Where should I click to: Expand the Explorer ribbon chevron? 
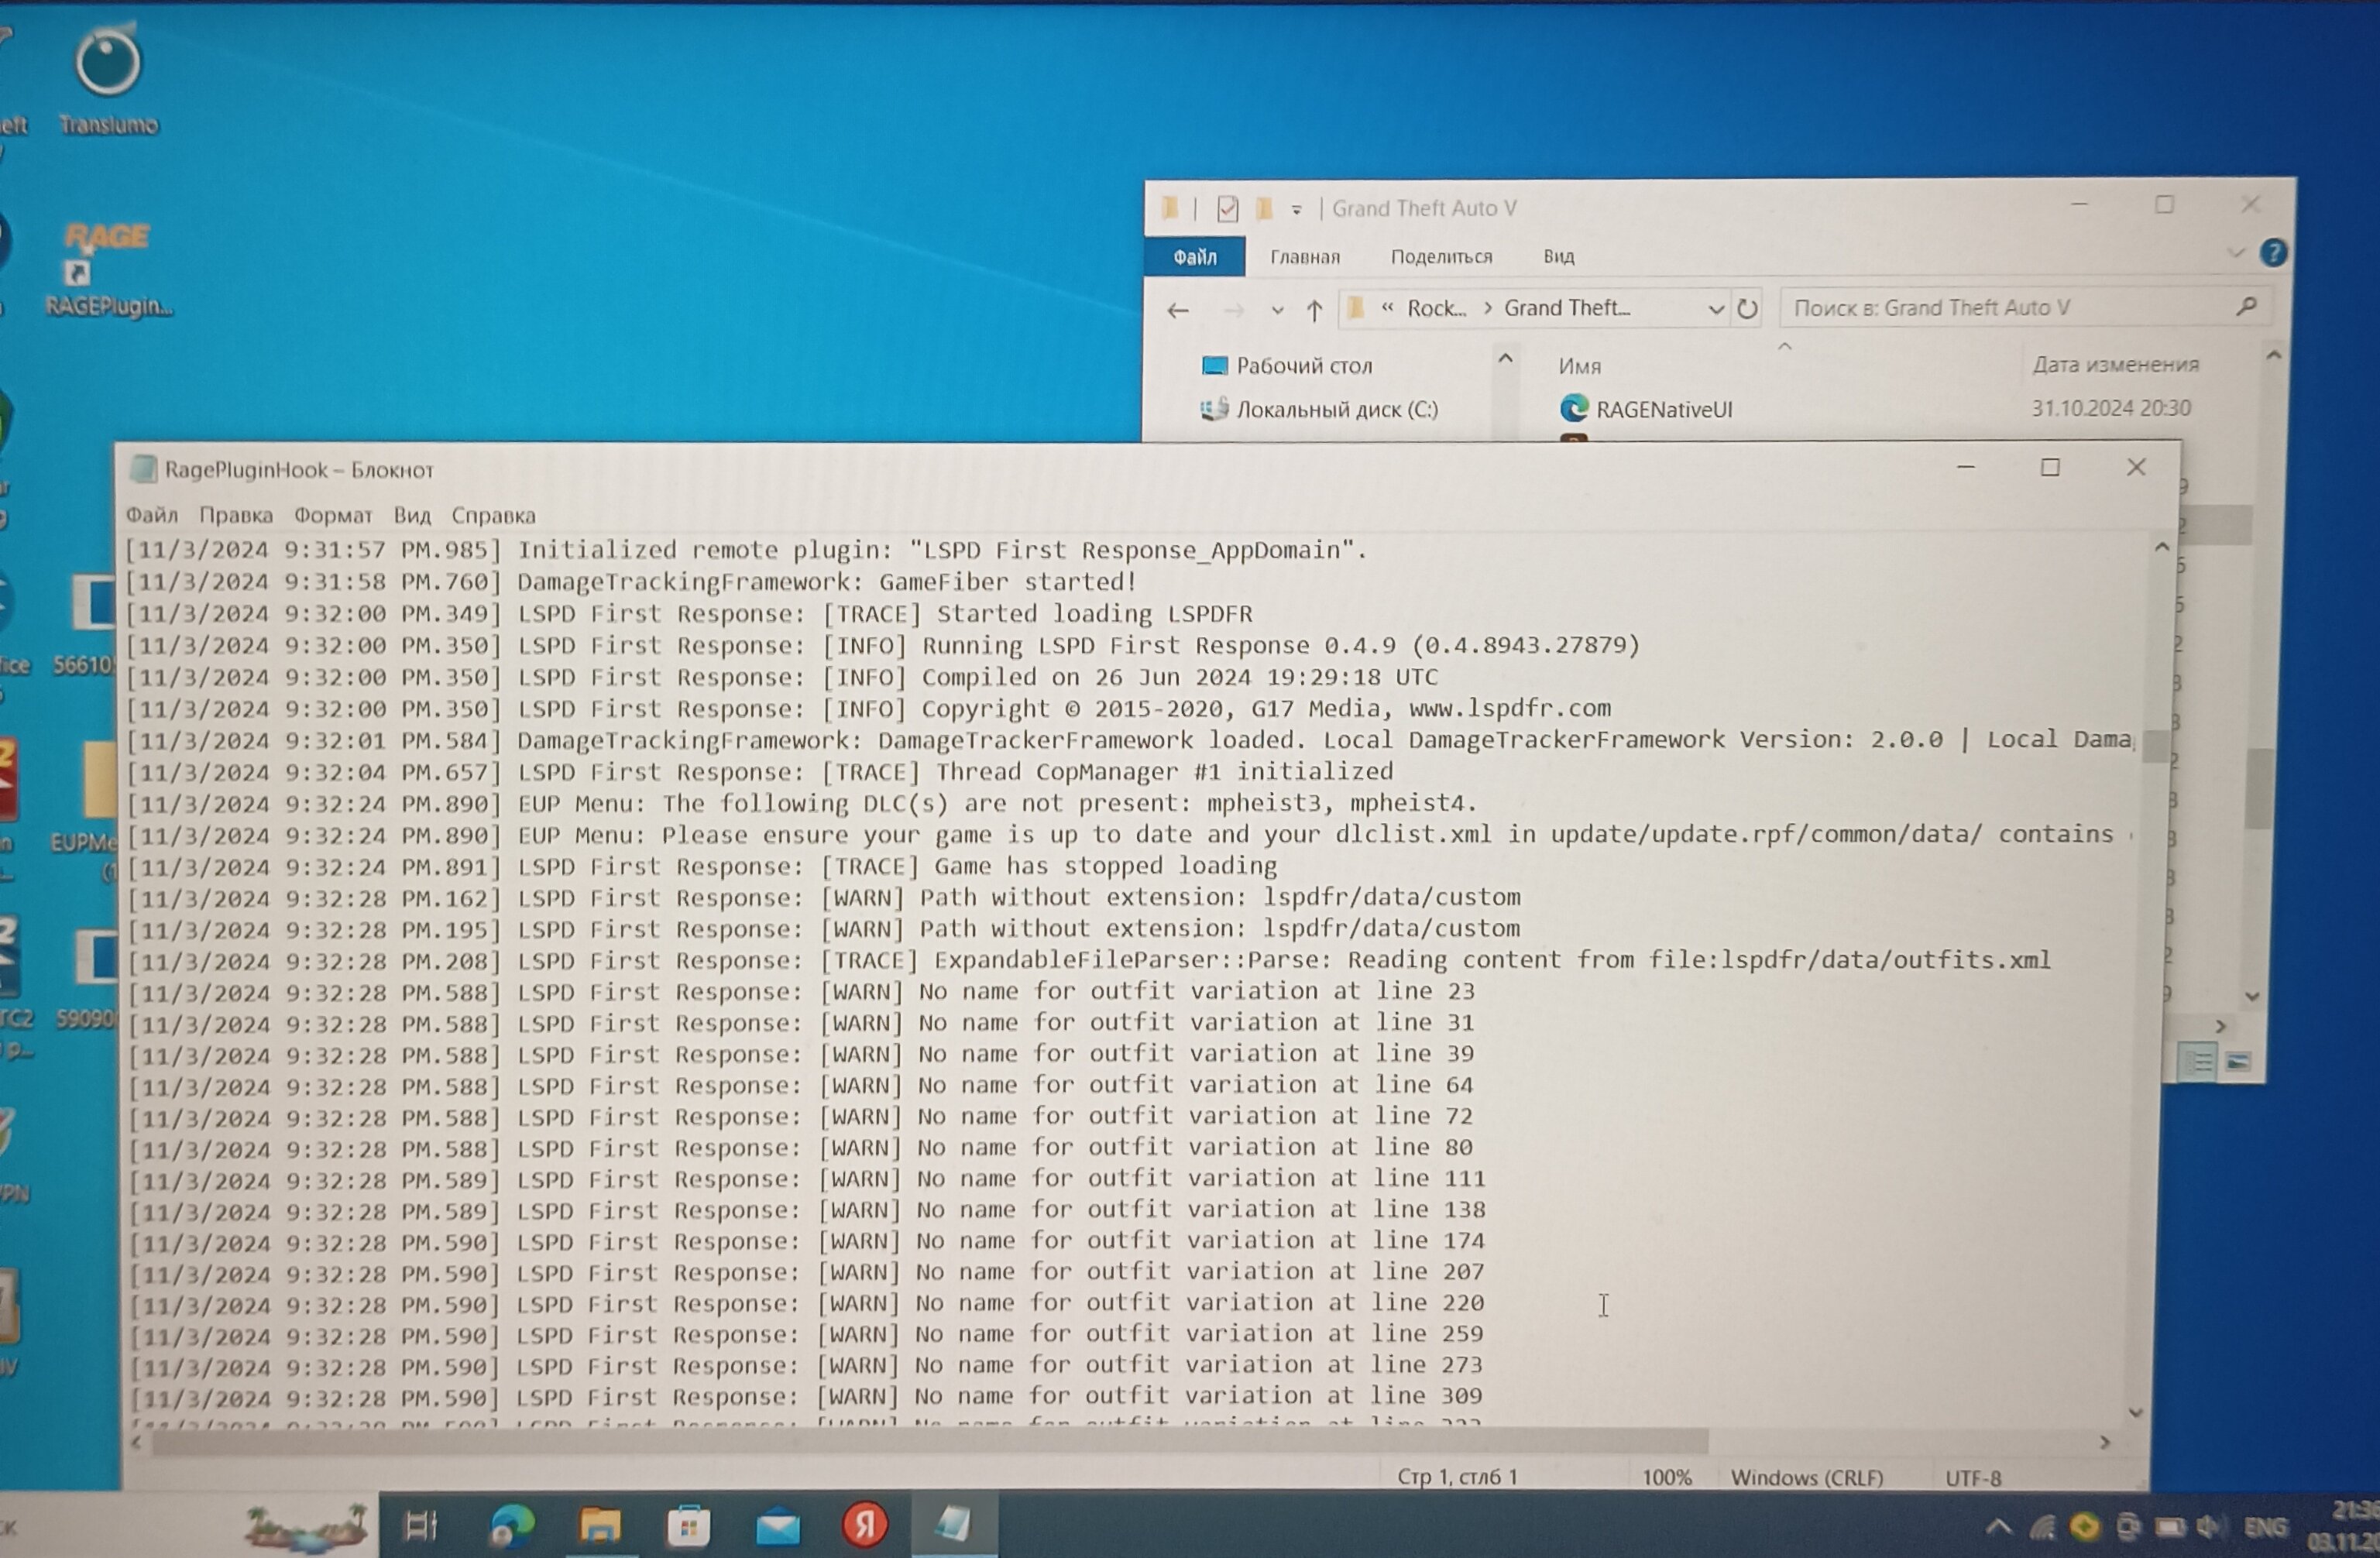(x=2236, y=253)
